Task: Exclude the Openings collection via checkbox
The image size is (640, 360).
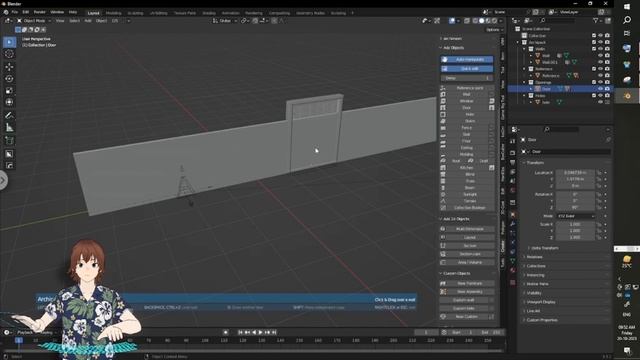Action: click(594, 82)
